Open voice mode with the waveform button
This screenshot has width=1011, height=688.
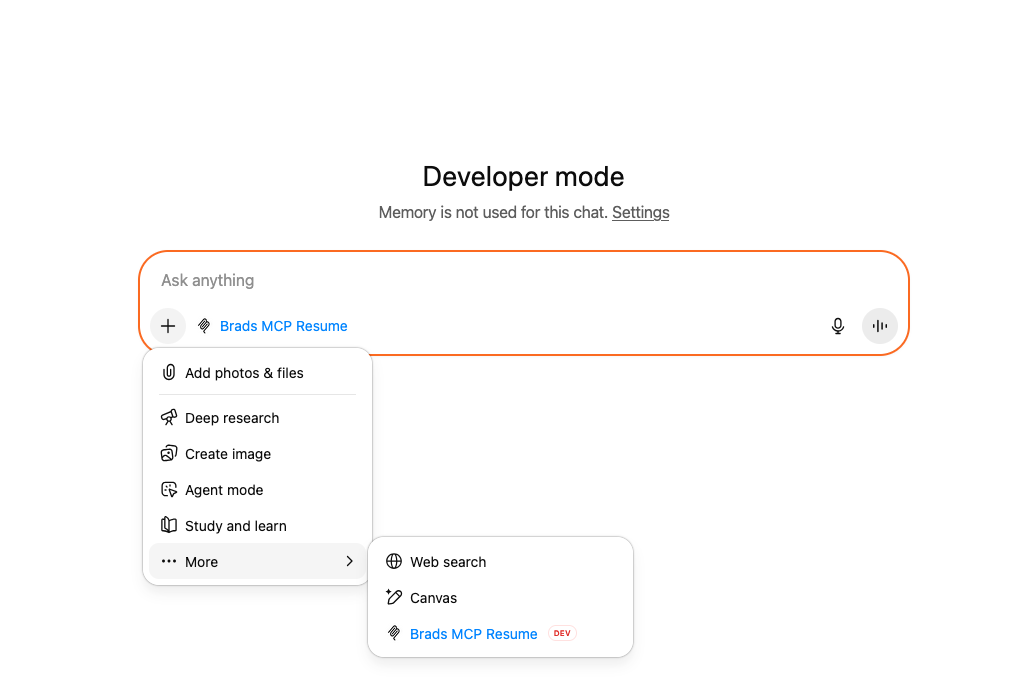click(879, 326)
